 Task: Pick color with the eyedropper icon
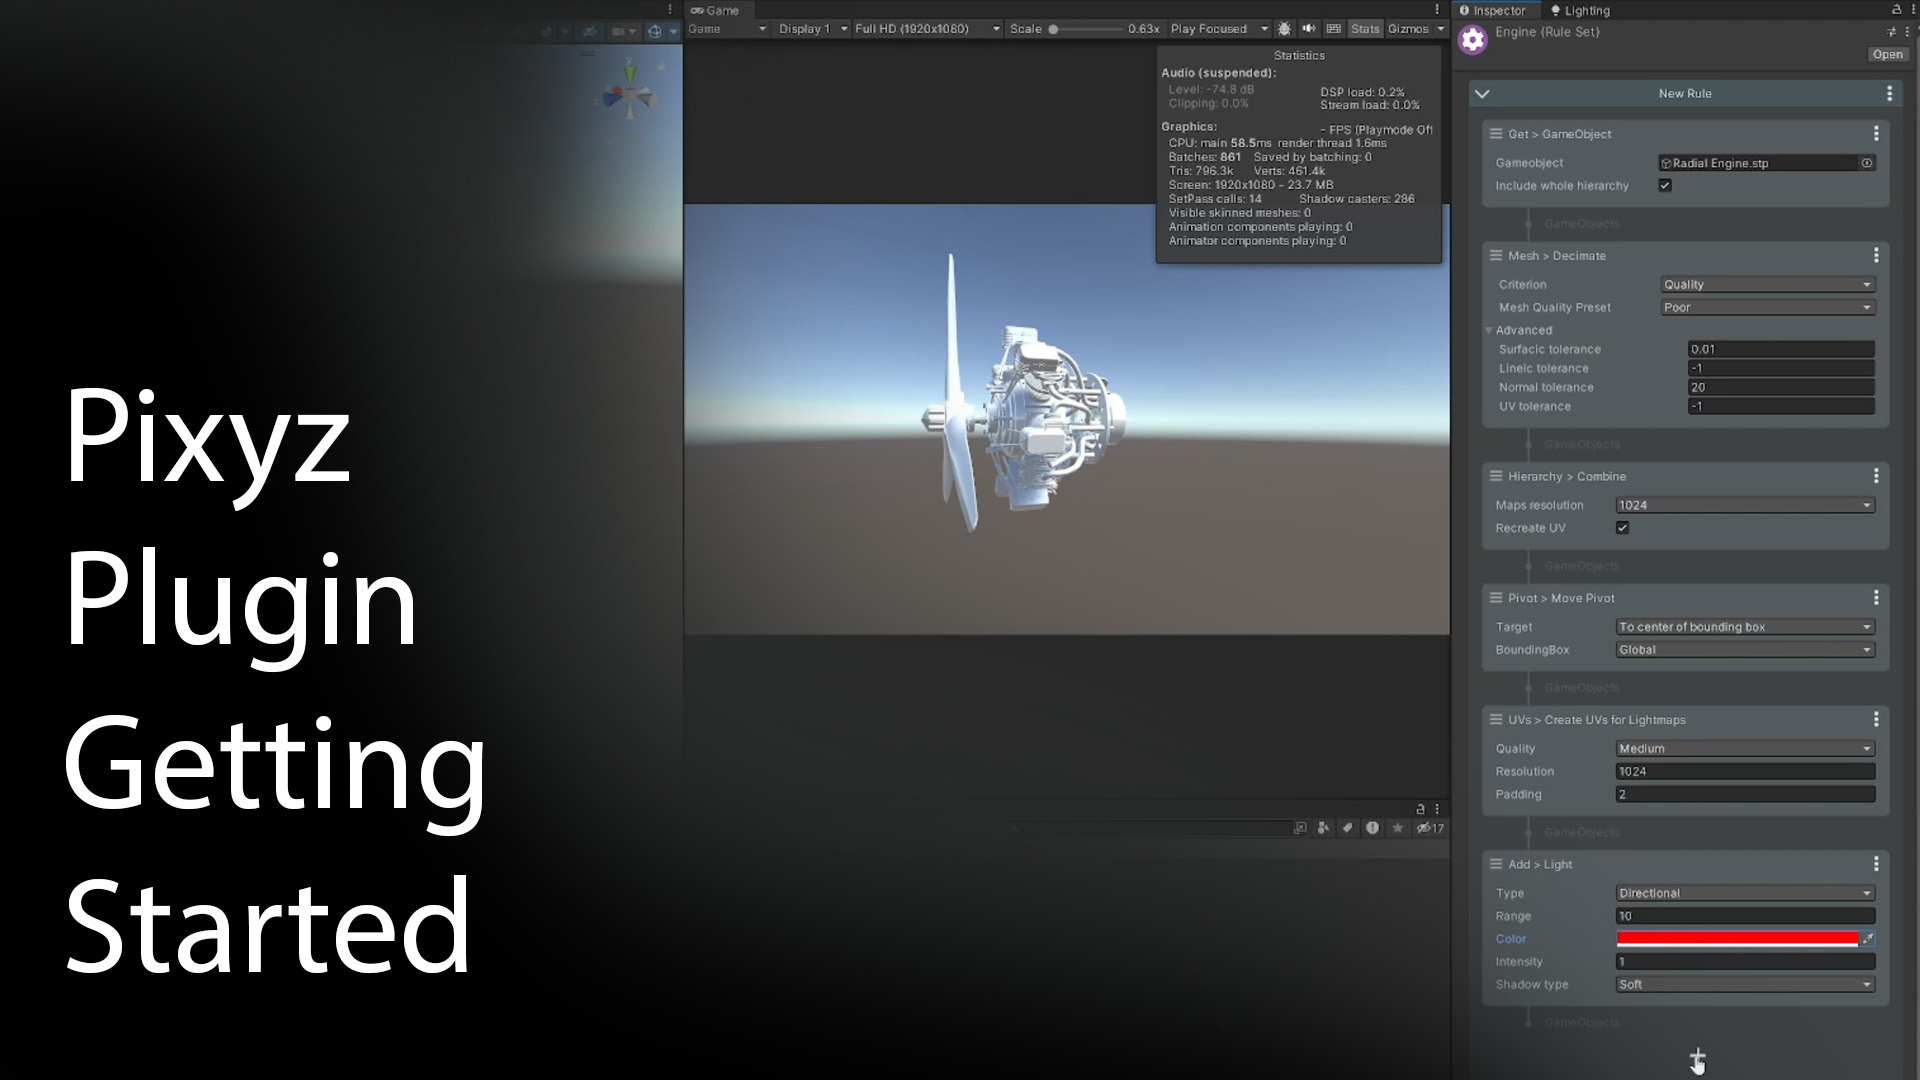[x=1867, y=939]
